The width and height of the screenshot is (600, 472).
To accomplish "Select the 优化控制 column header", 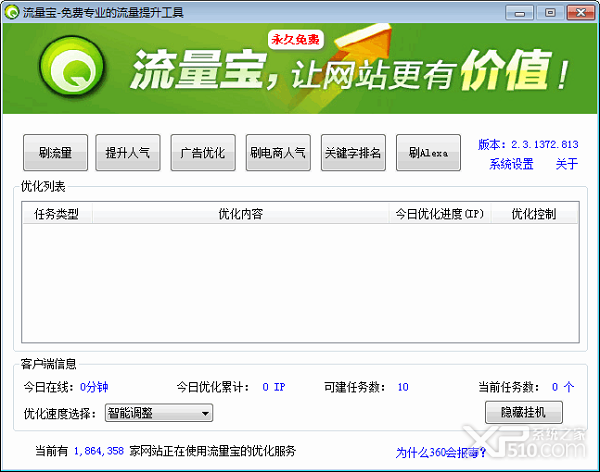I will [x=534, y=213].
